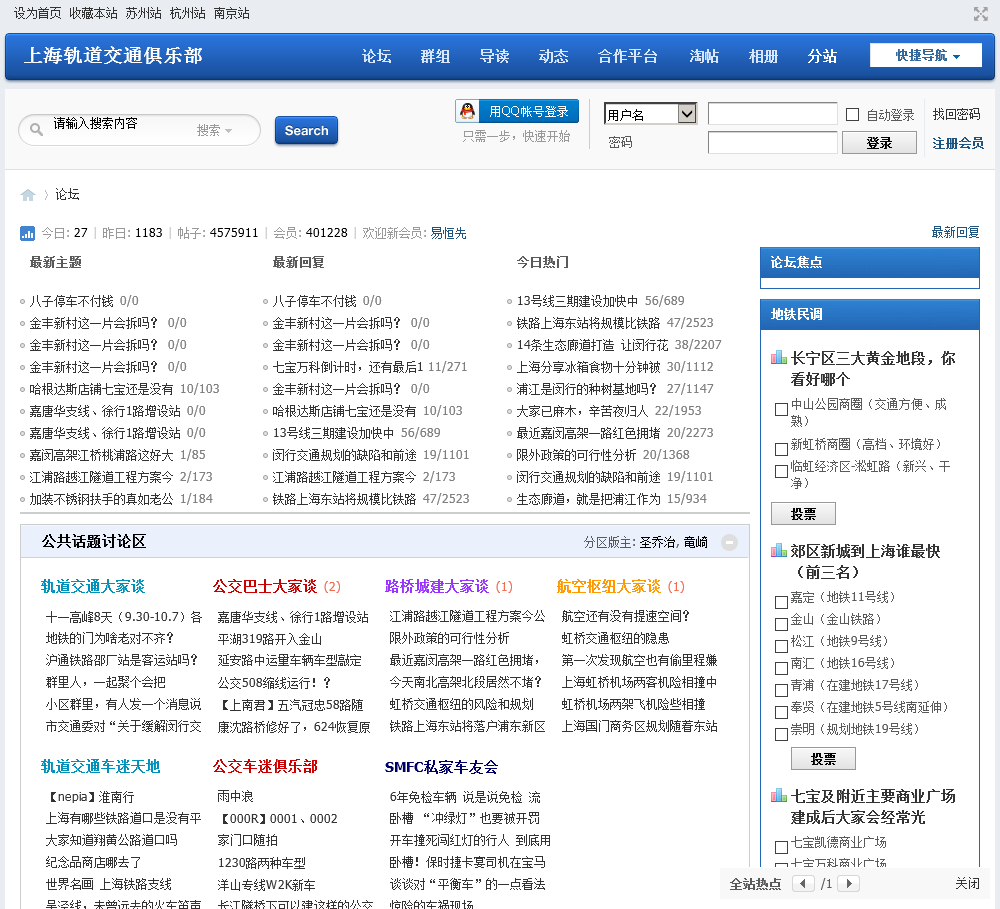Check 中山公园商圈 poll option
Image resolution: width=1000 pixels, height=909 pixels.
click(x=781, y=410)
